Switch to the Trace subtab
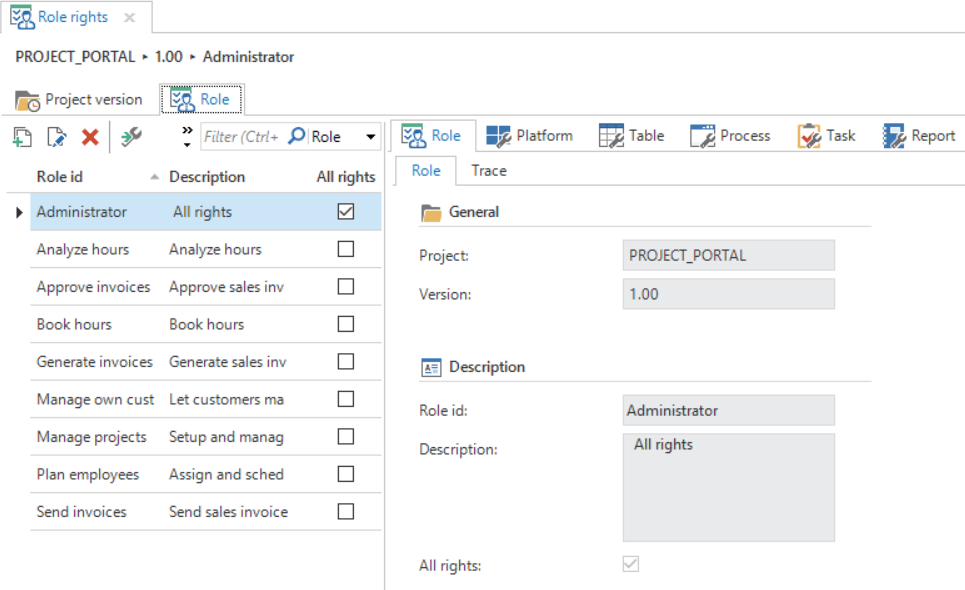965x590 pixels. (x=489, y=171)
